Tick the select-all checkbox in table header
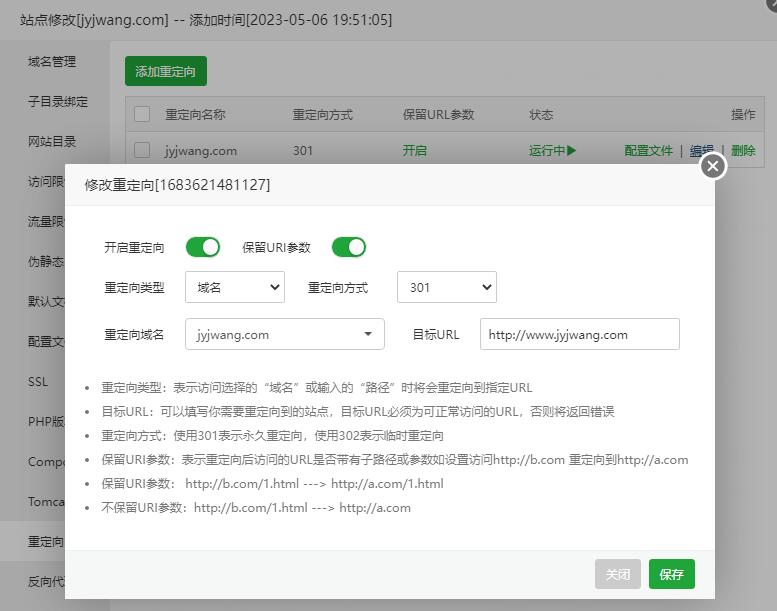 click(x=142, y=114)
